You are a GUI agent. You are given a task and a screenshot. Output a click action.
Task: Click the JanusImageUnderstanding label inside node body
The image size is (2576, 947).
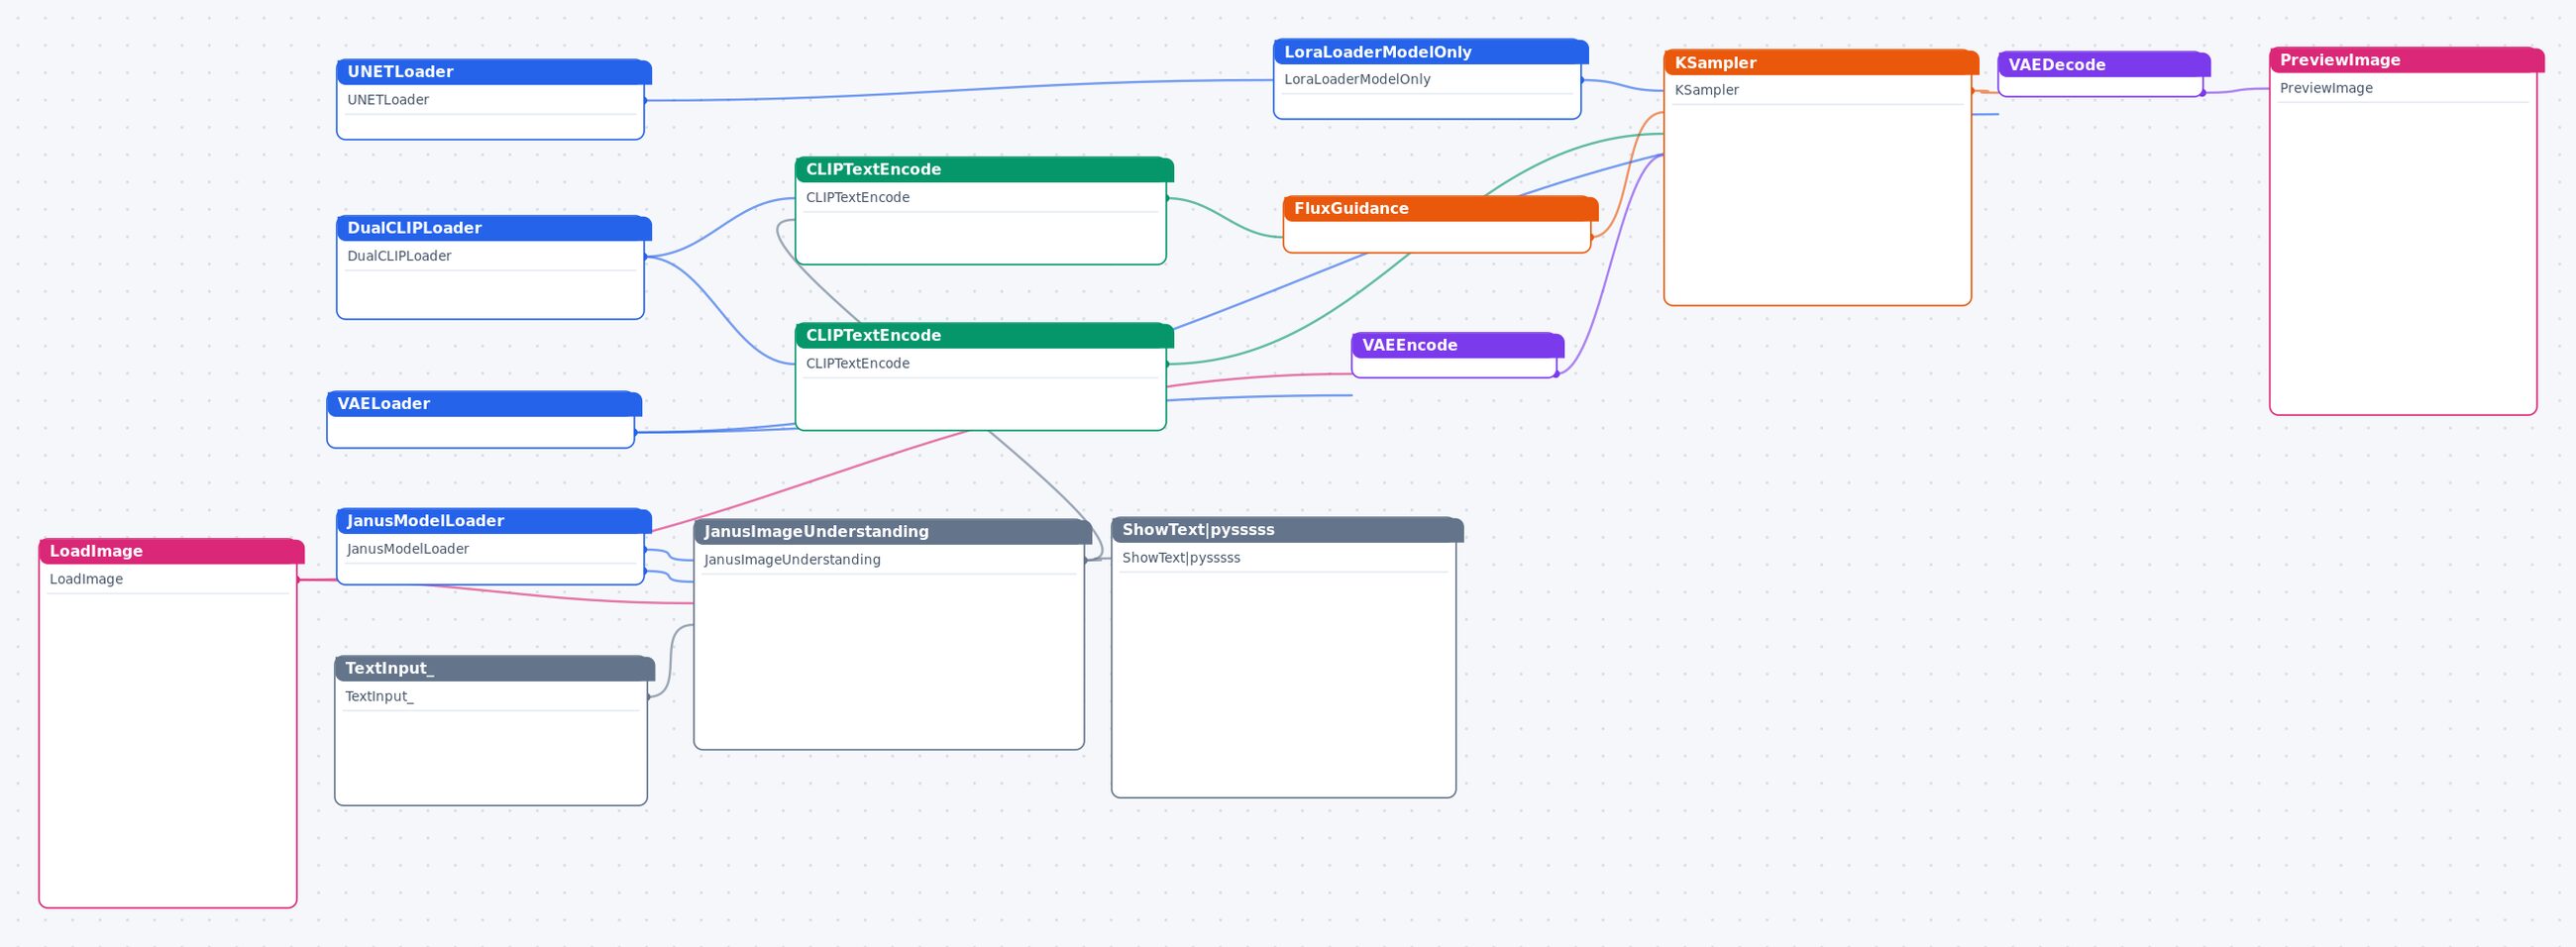(792, 560)
